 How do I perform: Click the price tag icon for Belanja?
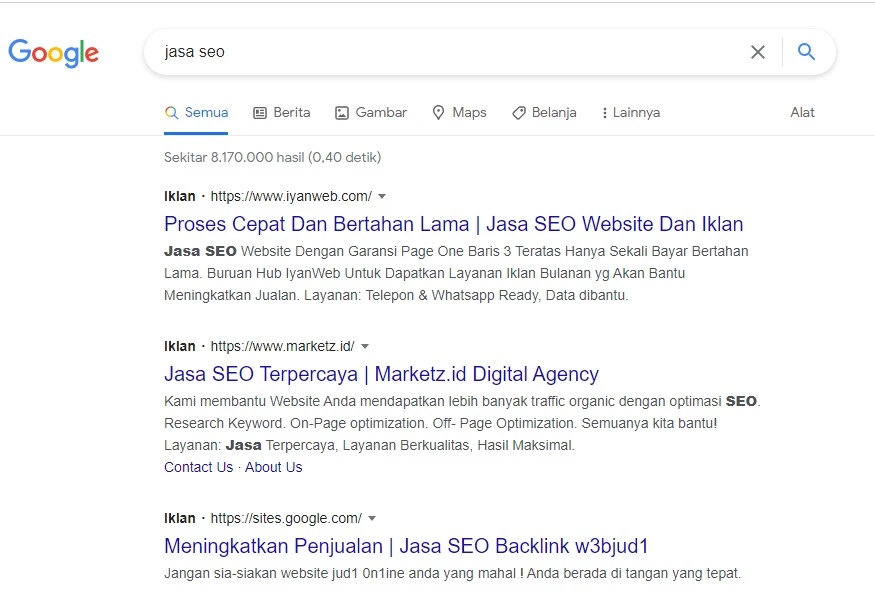518,113
